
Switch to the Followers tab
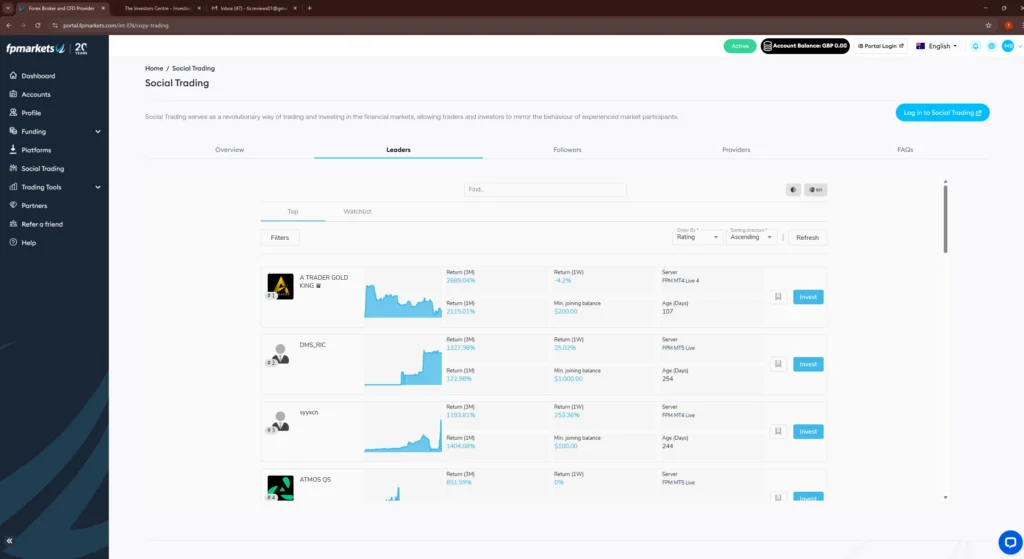567,150
